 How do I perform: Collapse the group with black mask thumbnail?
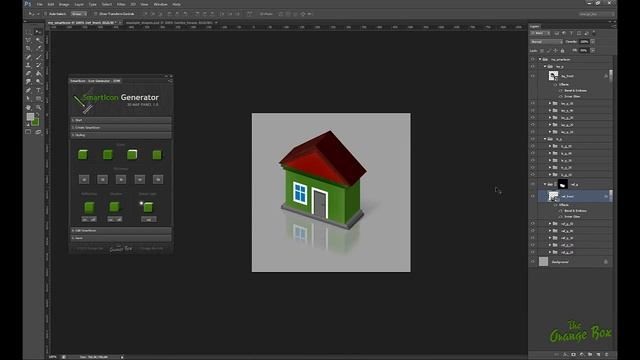coord(545,184)
